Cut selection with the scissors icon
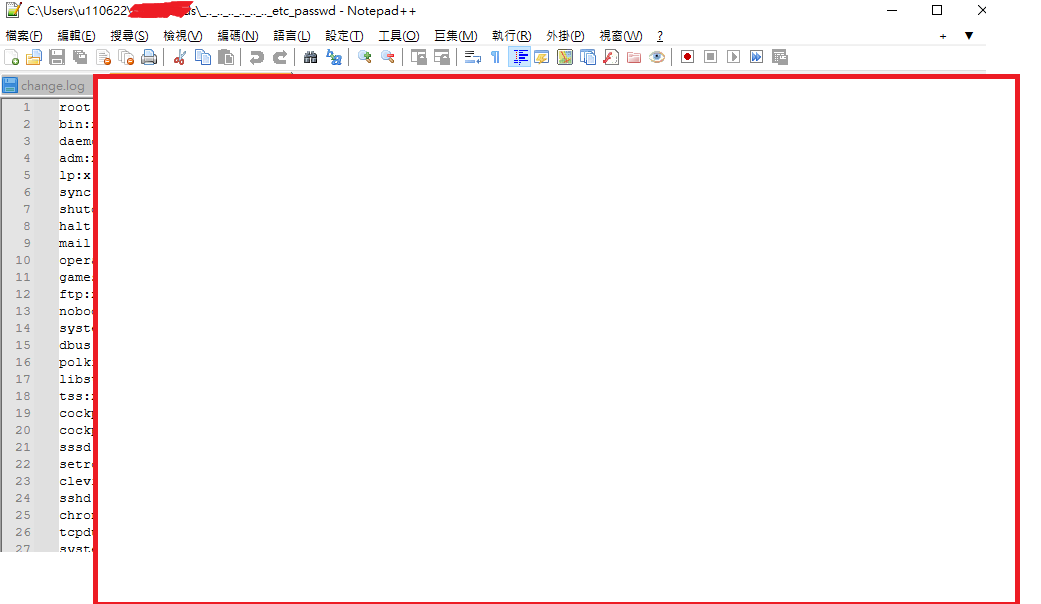 click(x=179, y=57)
